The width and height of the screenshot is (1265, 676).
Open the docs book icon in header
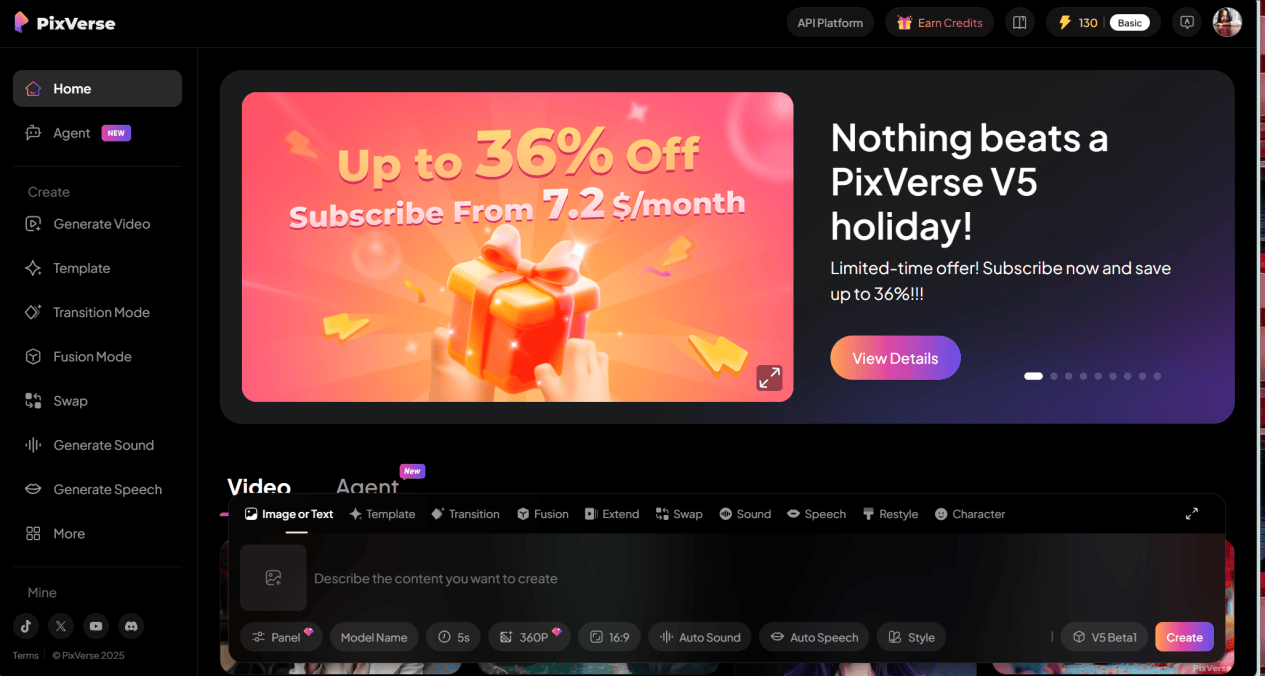[1020, 22]
